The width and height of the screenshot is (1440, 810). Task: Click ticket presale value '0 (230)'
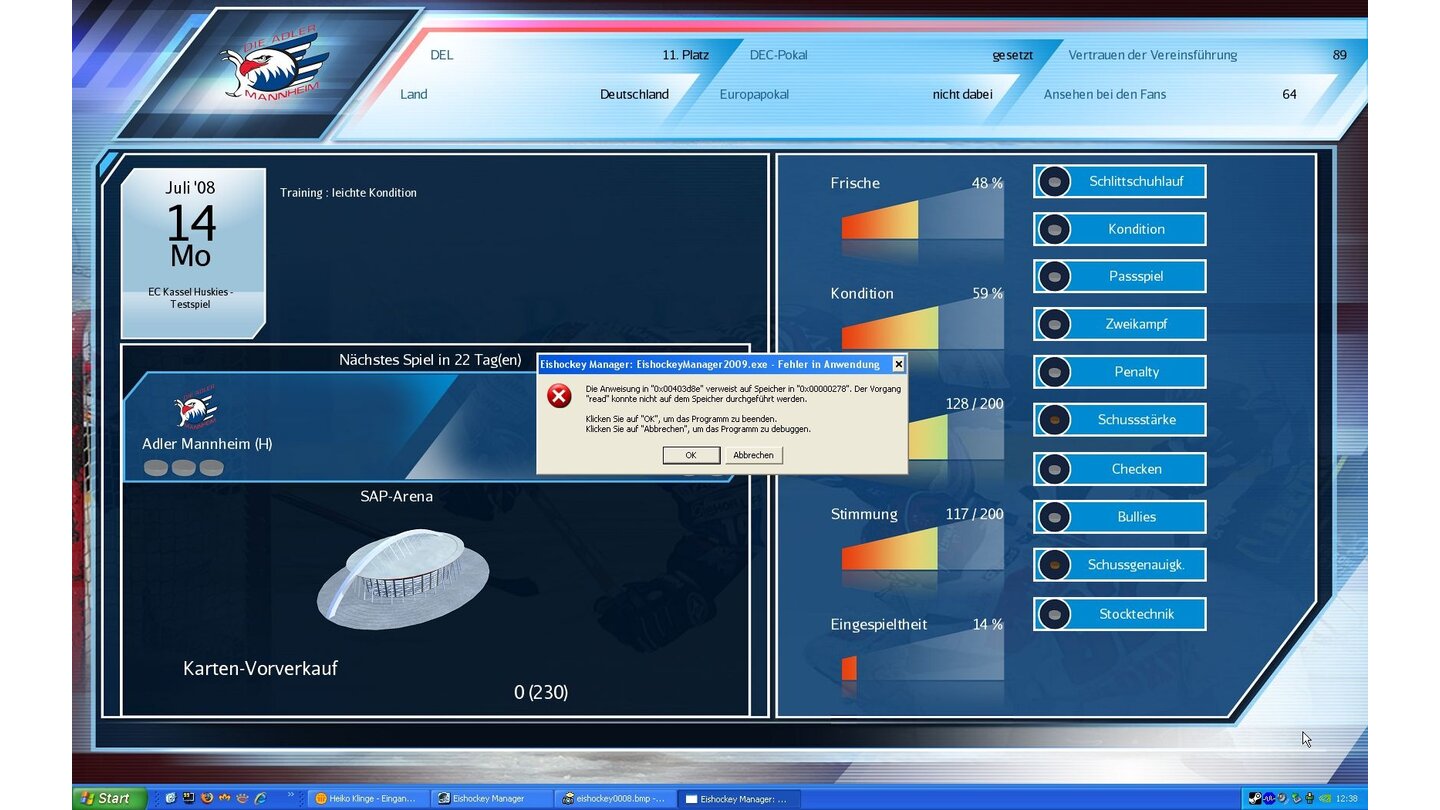(541, 692)
